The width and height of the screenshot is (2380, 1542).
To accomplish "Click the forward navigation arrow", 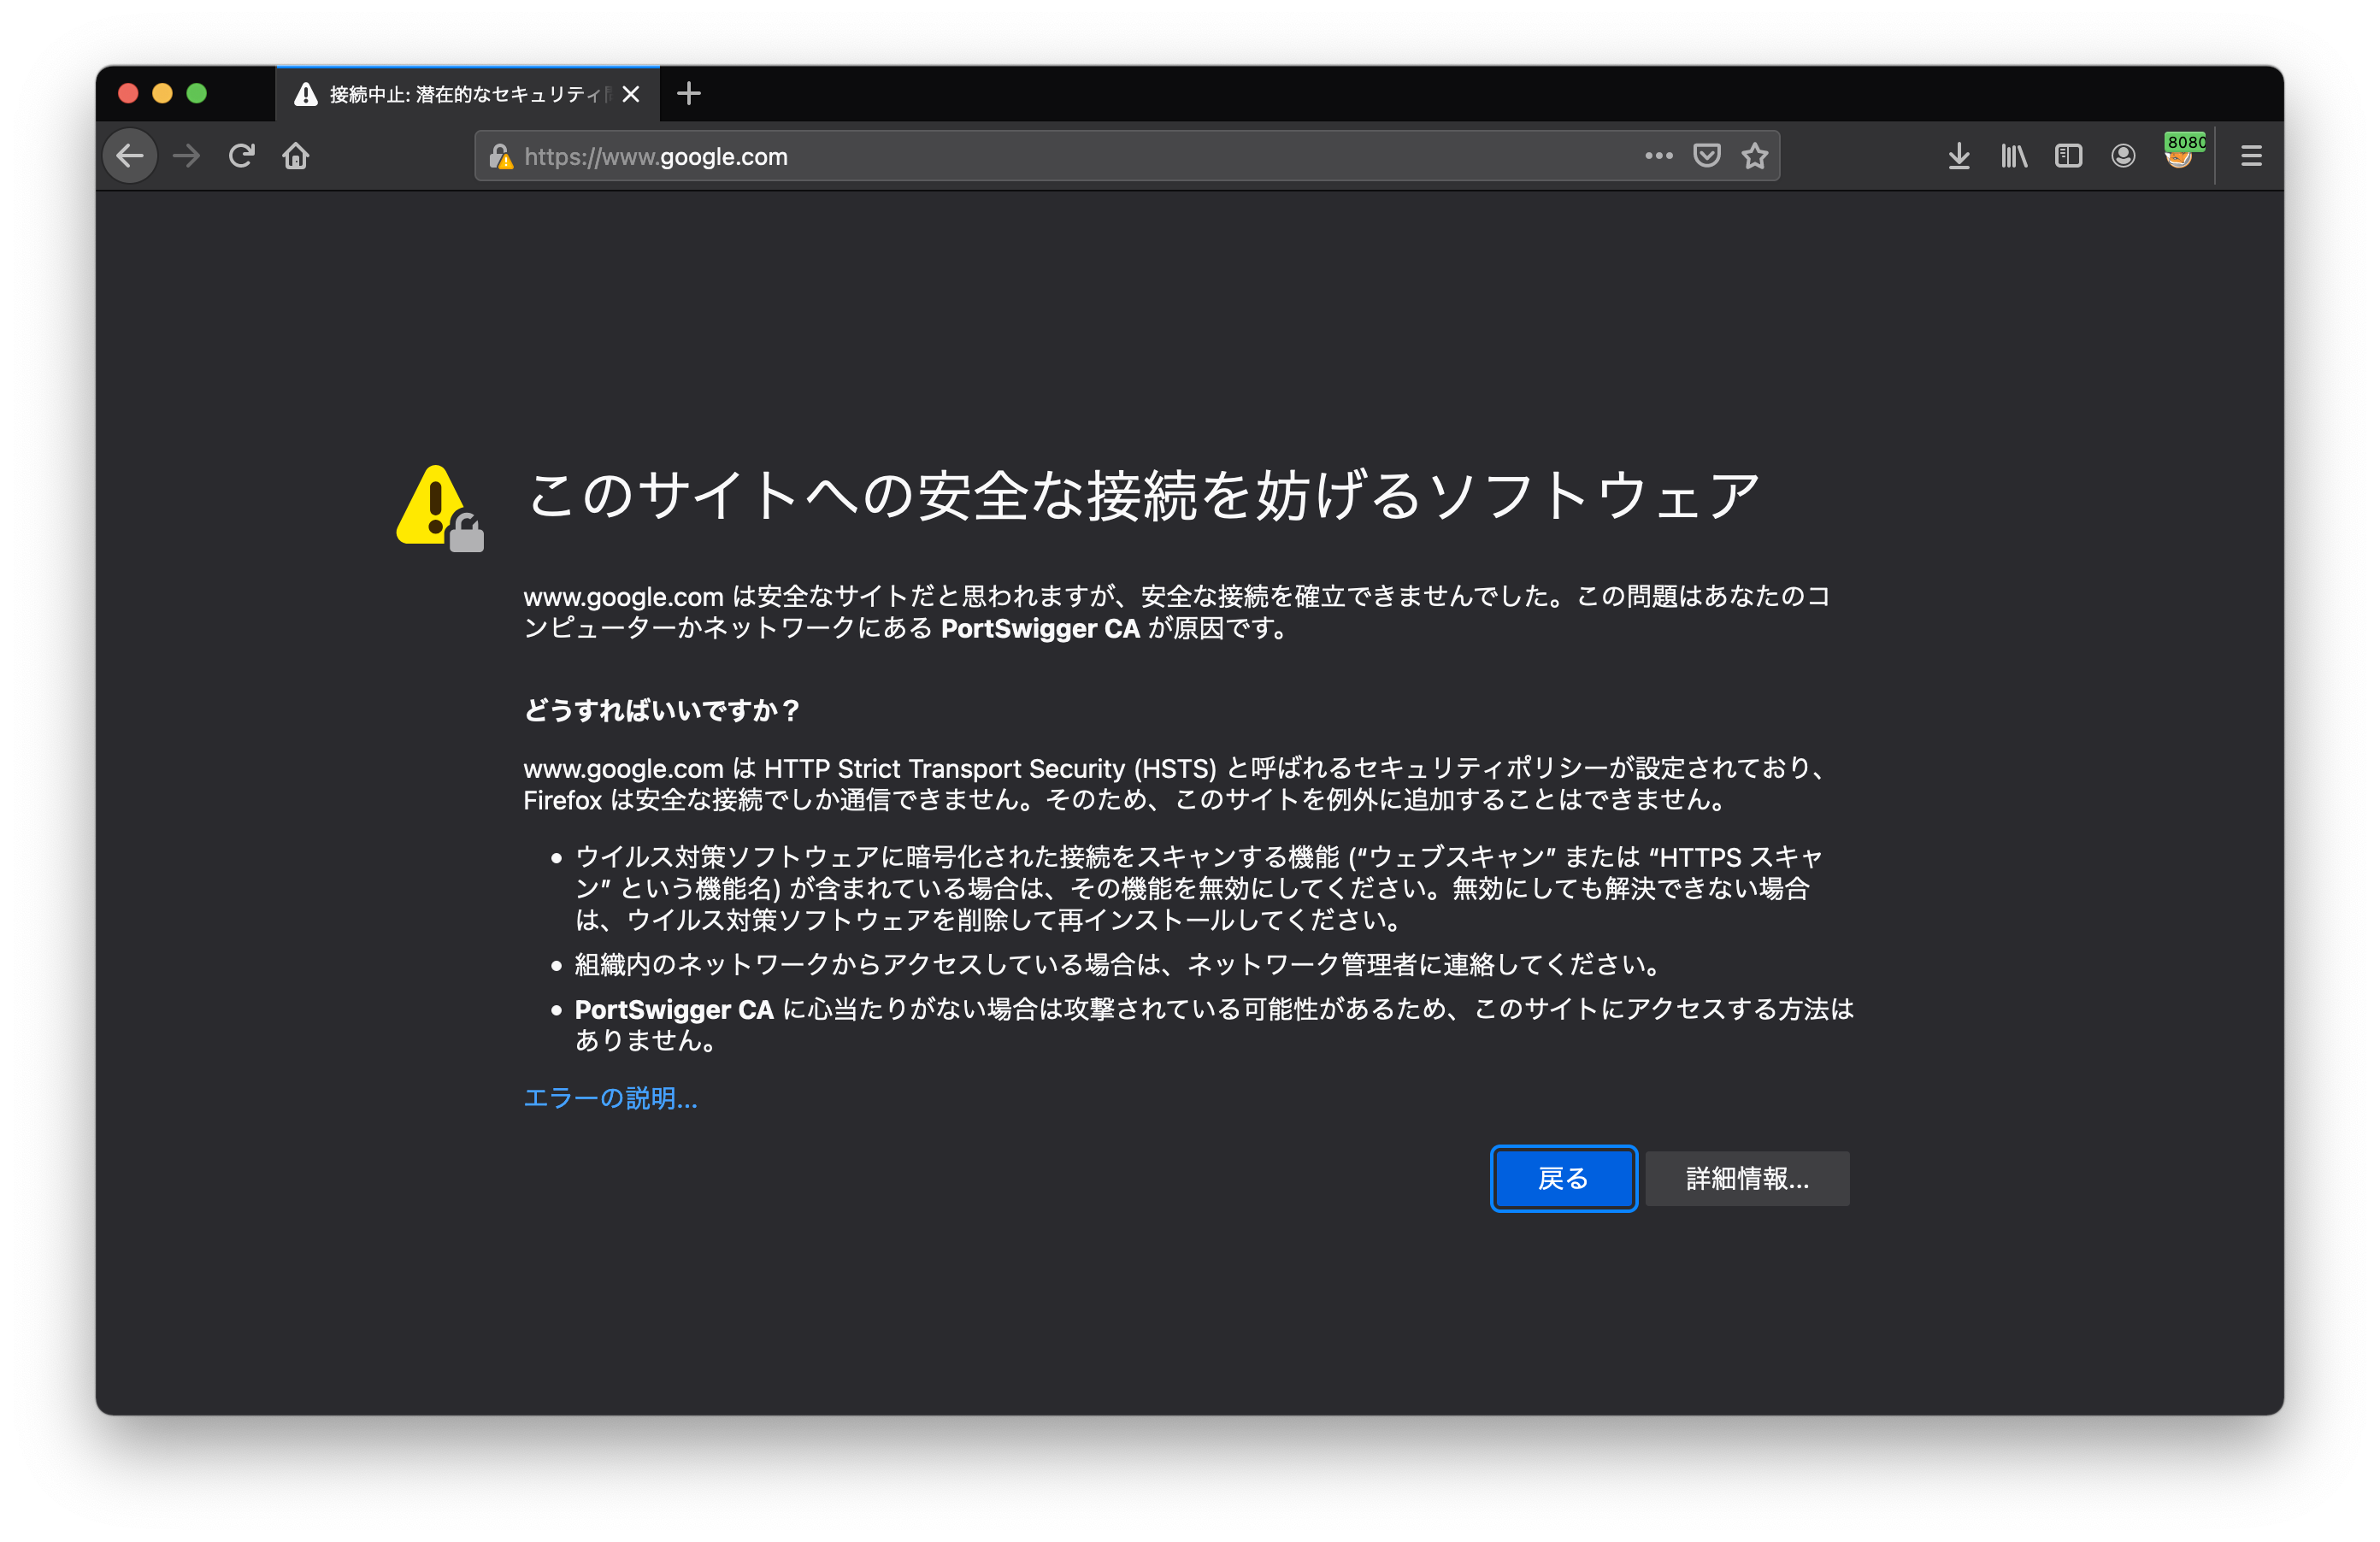I will pyautogui.click(x=187, y=156).
